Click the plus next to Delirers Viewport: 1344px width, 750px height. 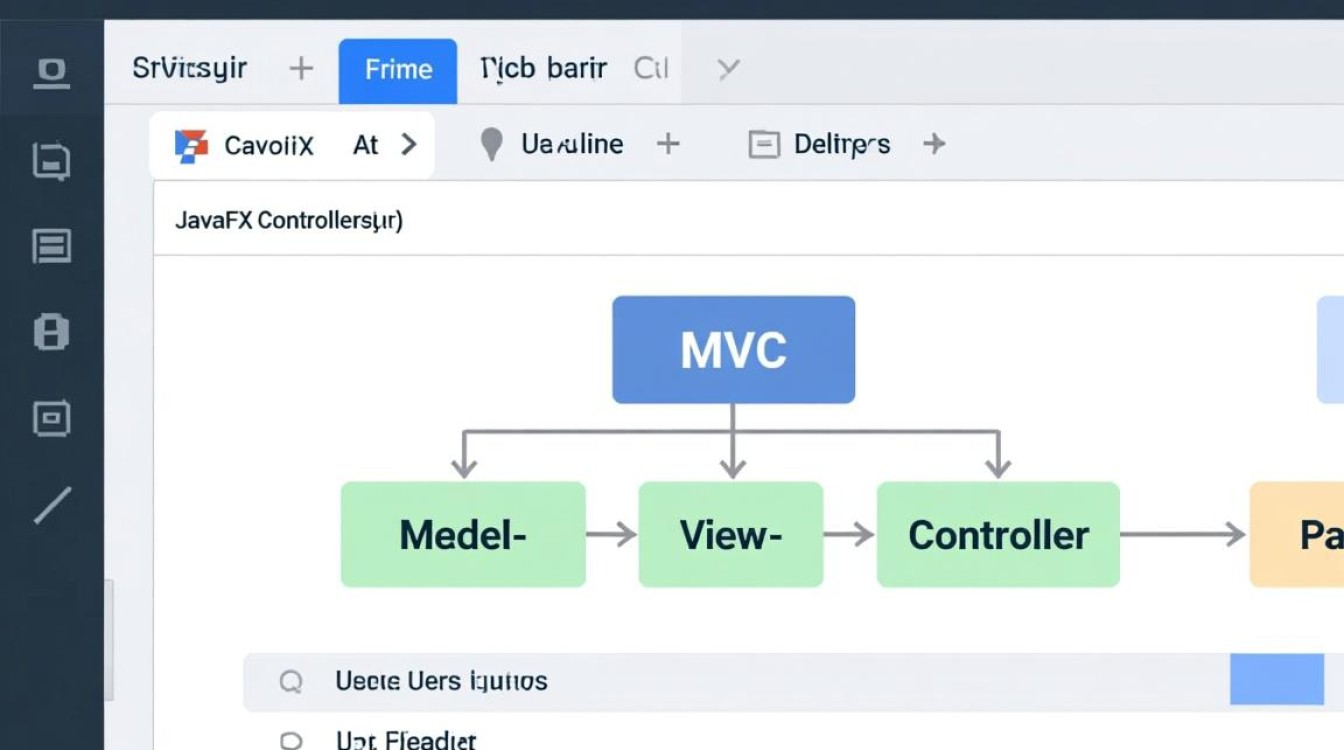(x=934, y=145)
